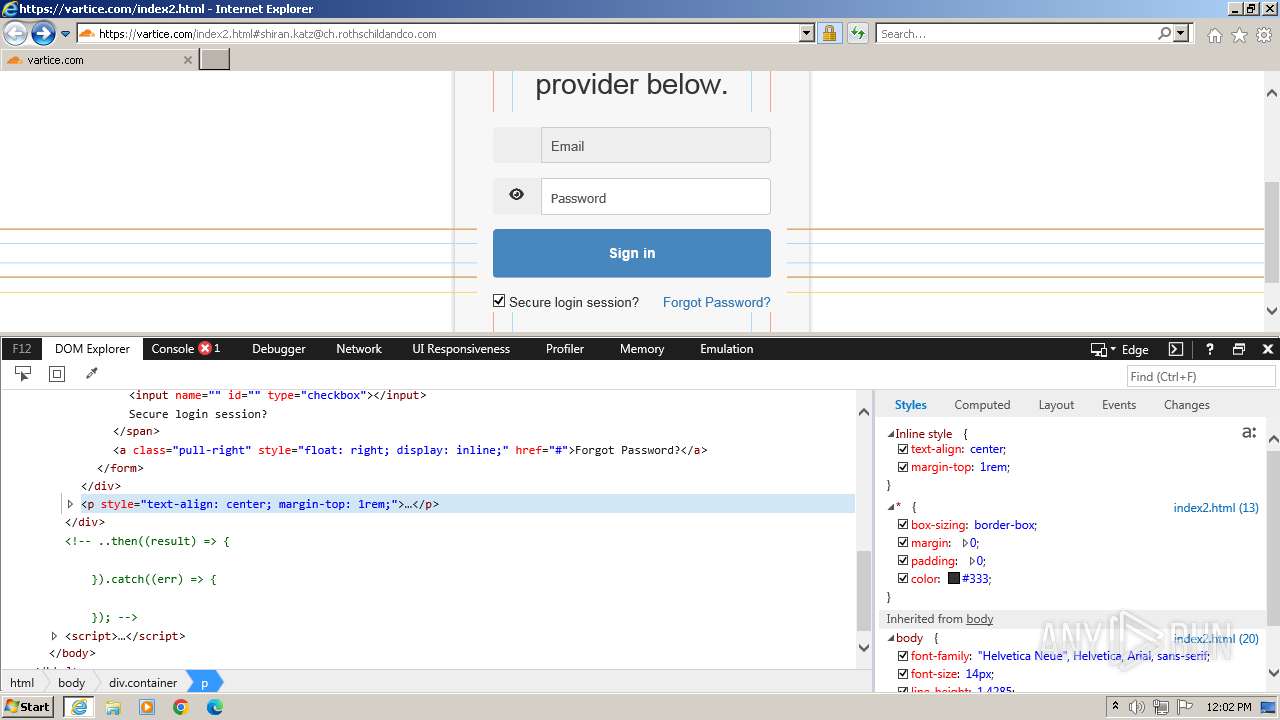Expand the padding shorthand values
1280x720 pixels.
(973, 561)
